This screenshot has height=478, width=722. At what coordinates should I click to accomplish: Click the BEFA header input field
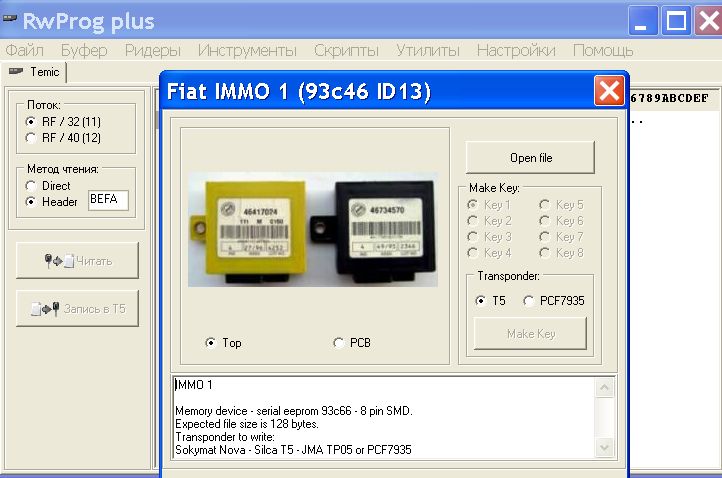pos(108,200)
